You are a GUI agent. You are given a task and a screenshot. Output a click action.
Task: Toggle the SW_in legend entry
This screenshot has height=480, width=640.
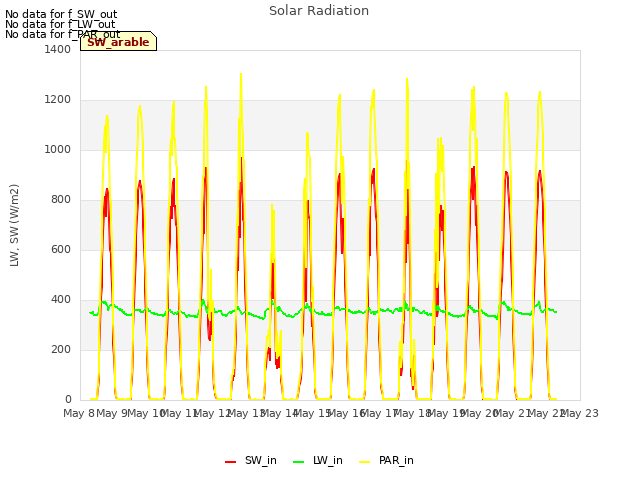click(x=251, y=460)
